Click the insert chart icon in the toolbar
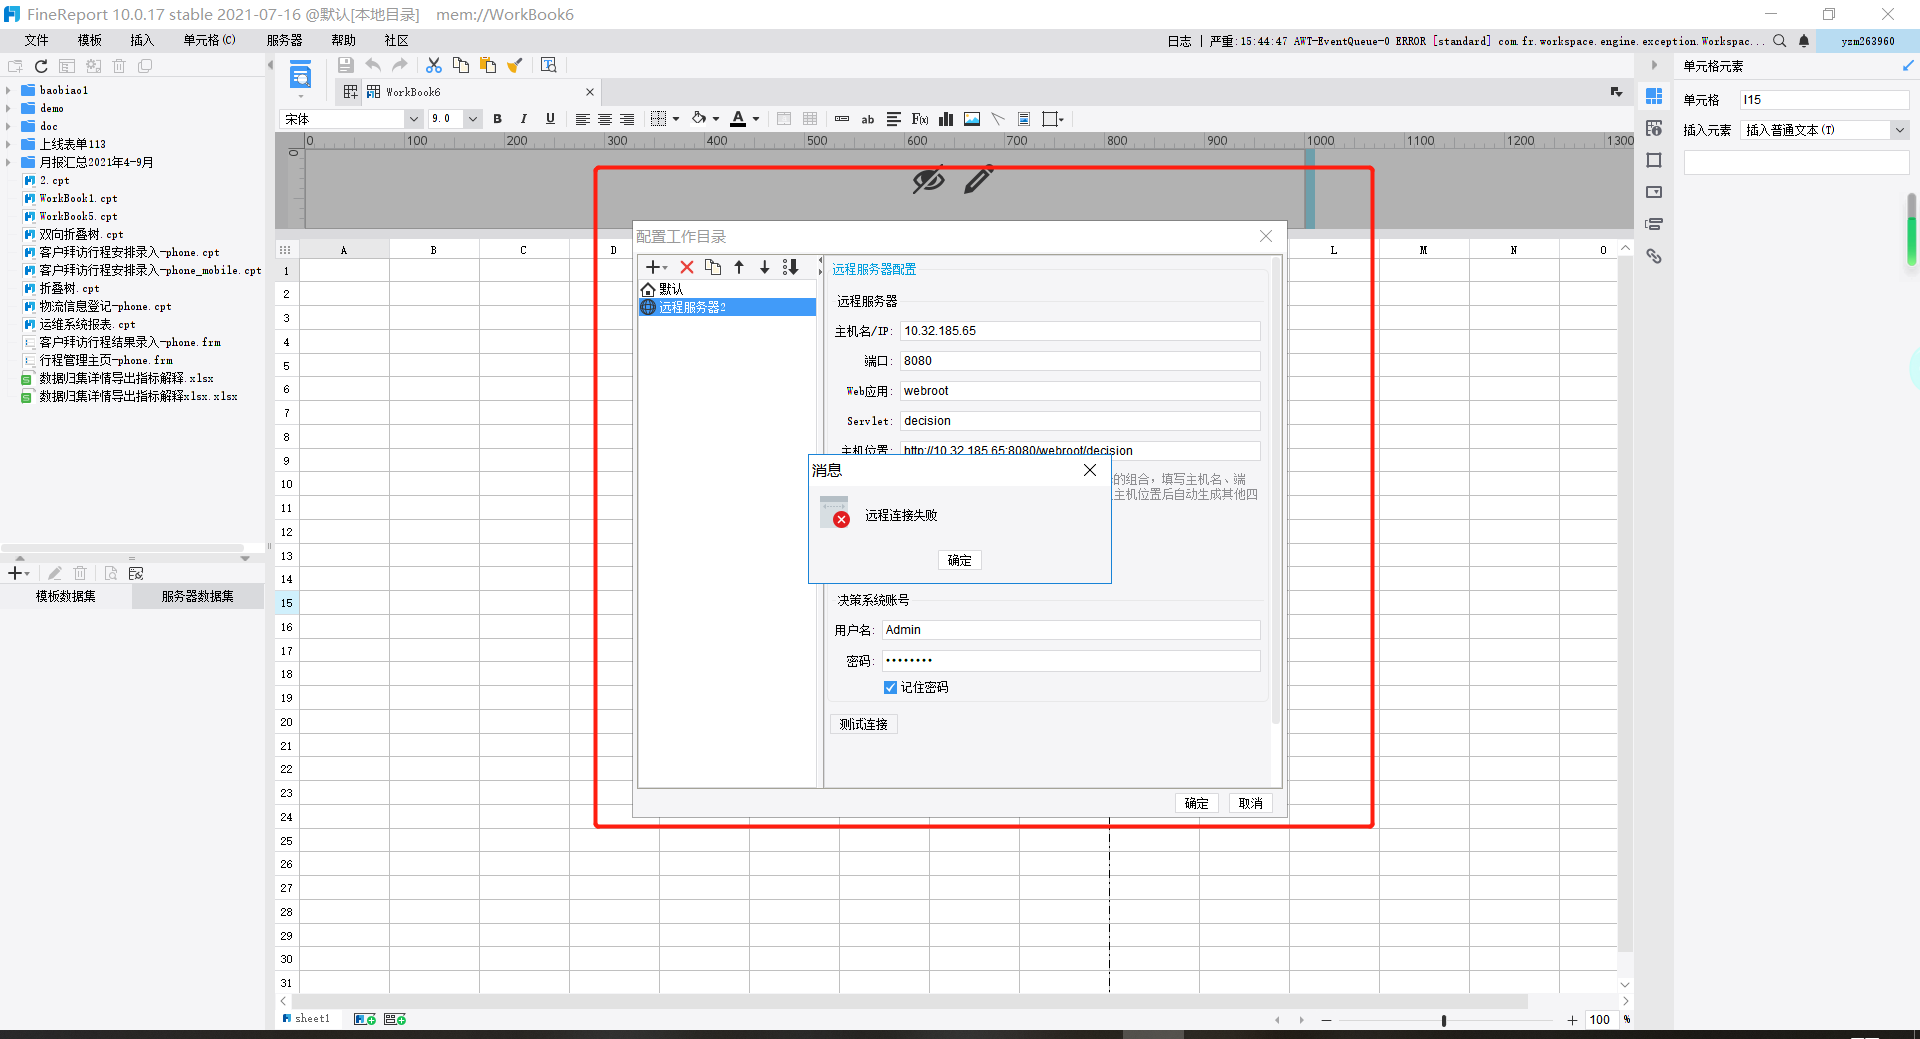This screenshot has width=1920, height=1039. tap(946, 119)
